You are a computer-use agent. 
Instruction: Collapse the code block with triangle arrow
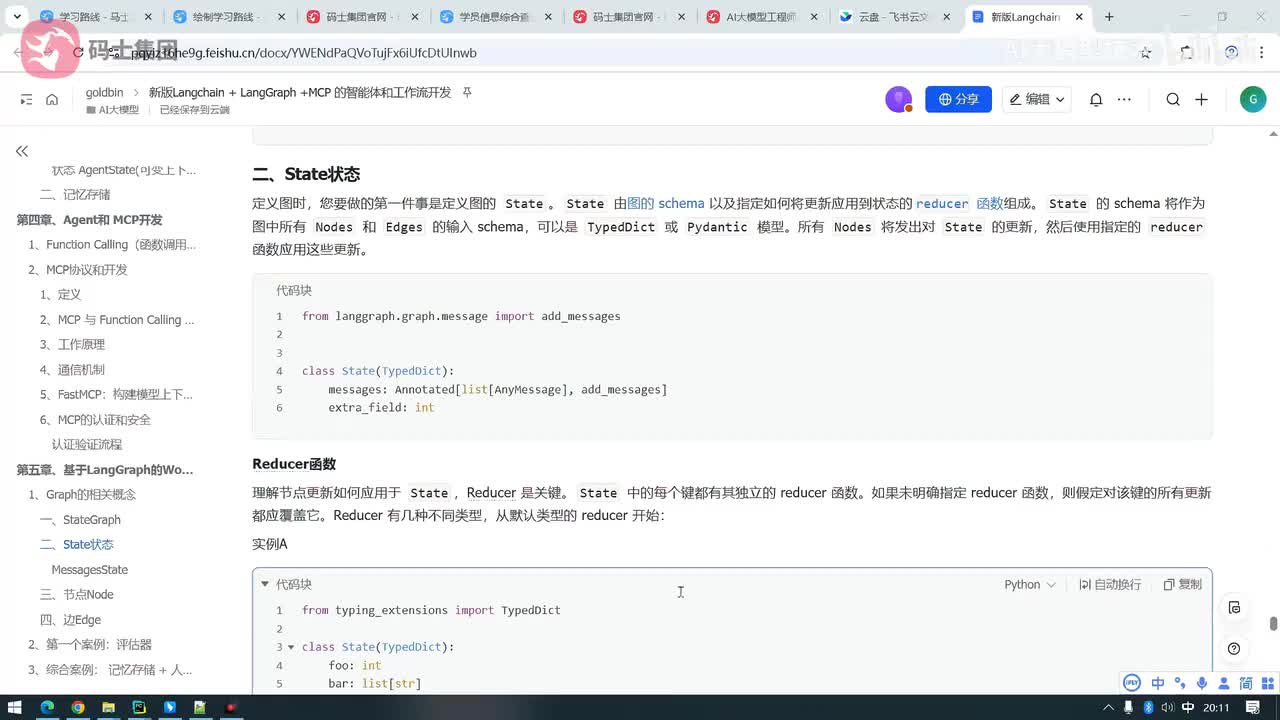click(x=265, y=584)
